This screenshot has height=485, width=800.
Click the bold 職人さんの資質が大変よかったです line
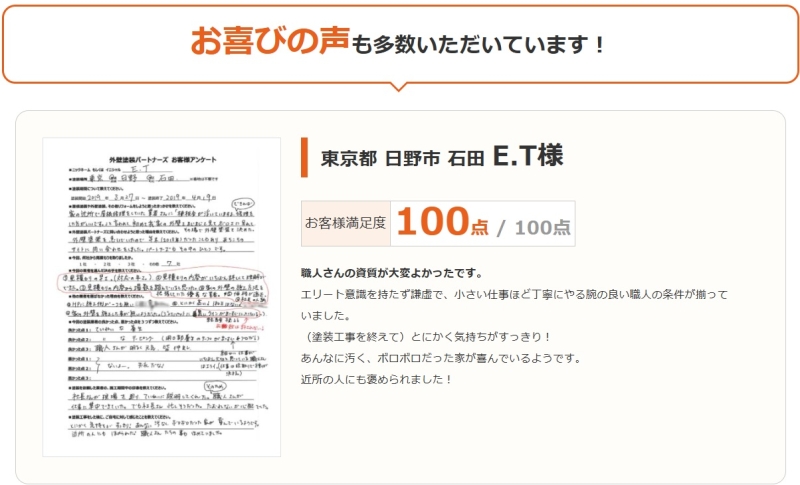[404, 273]
